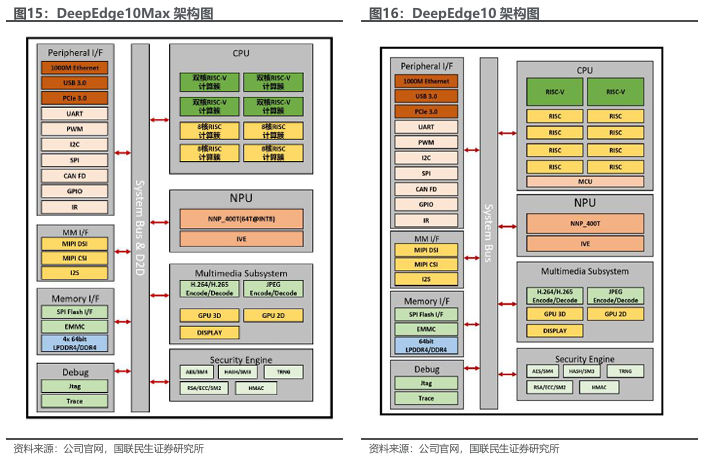Click the Jtag block in DeepEdge10 Debug
705x460 pixels.
coord(426,383)
